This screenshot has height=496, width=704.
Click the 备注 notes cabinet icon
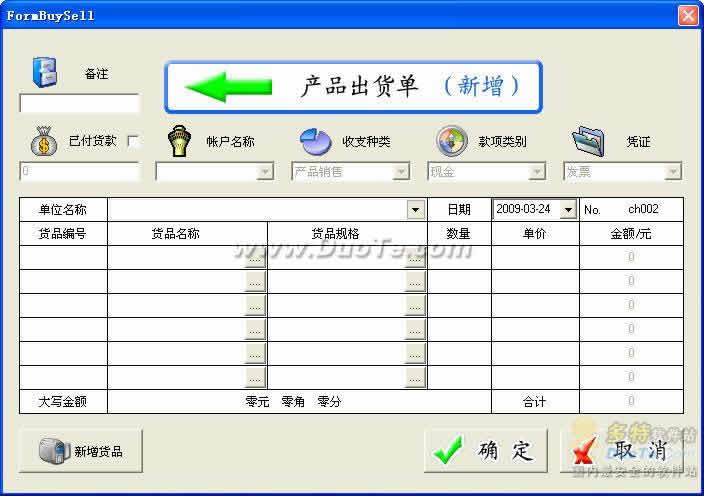click(x=45, y=72)
